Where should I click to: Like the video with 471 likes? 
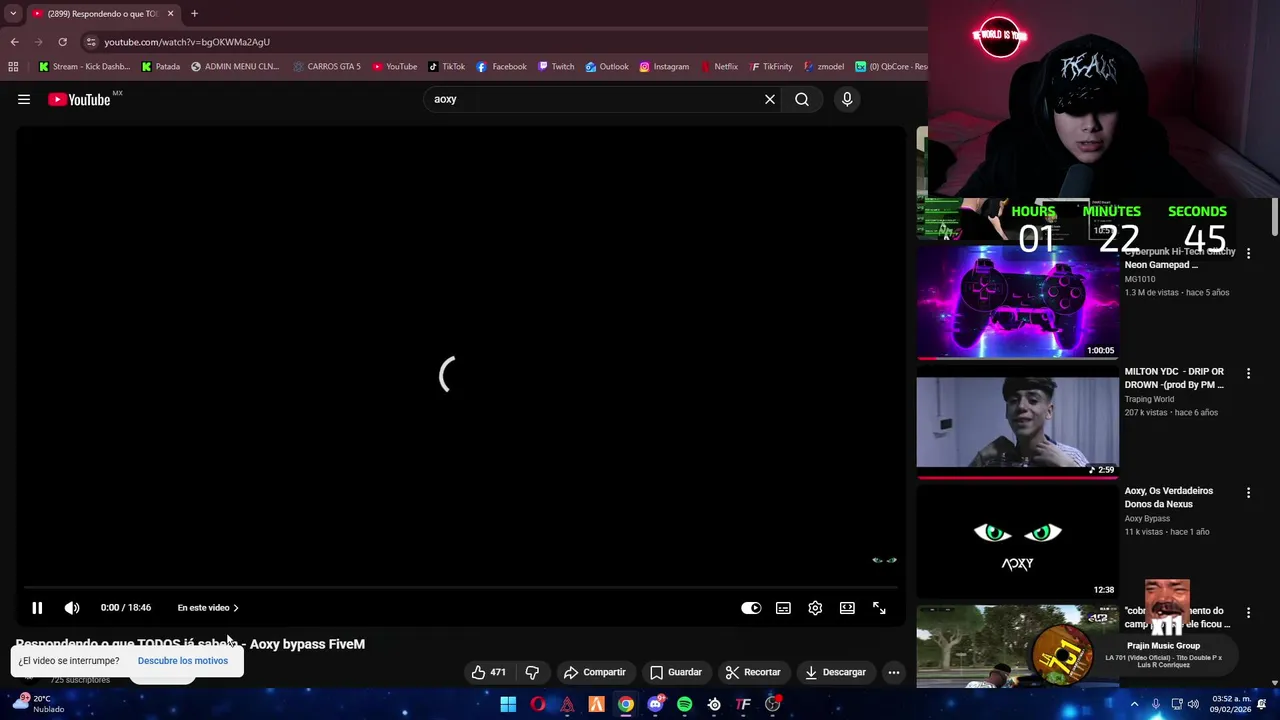pyautogui.click(x=489, y=672)
